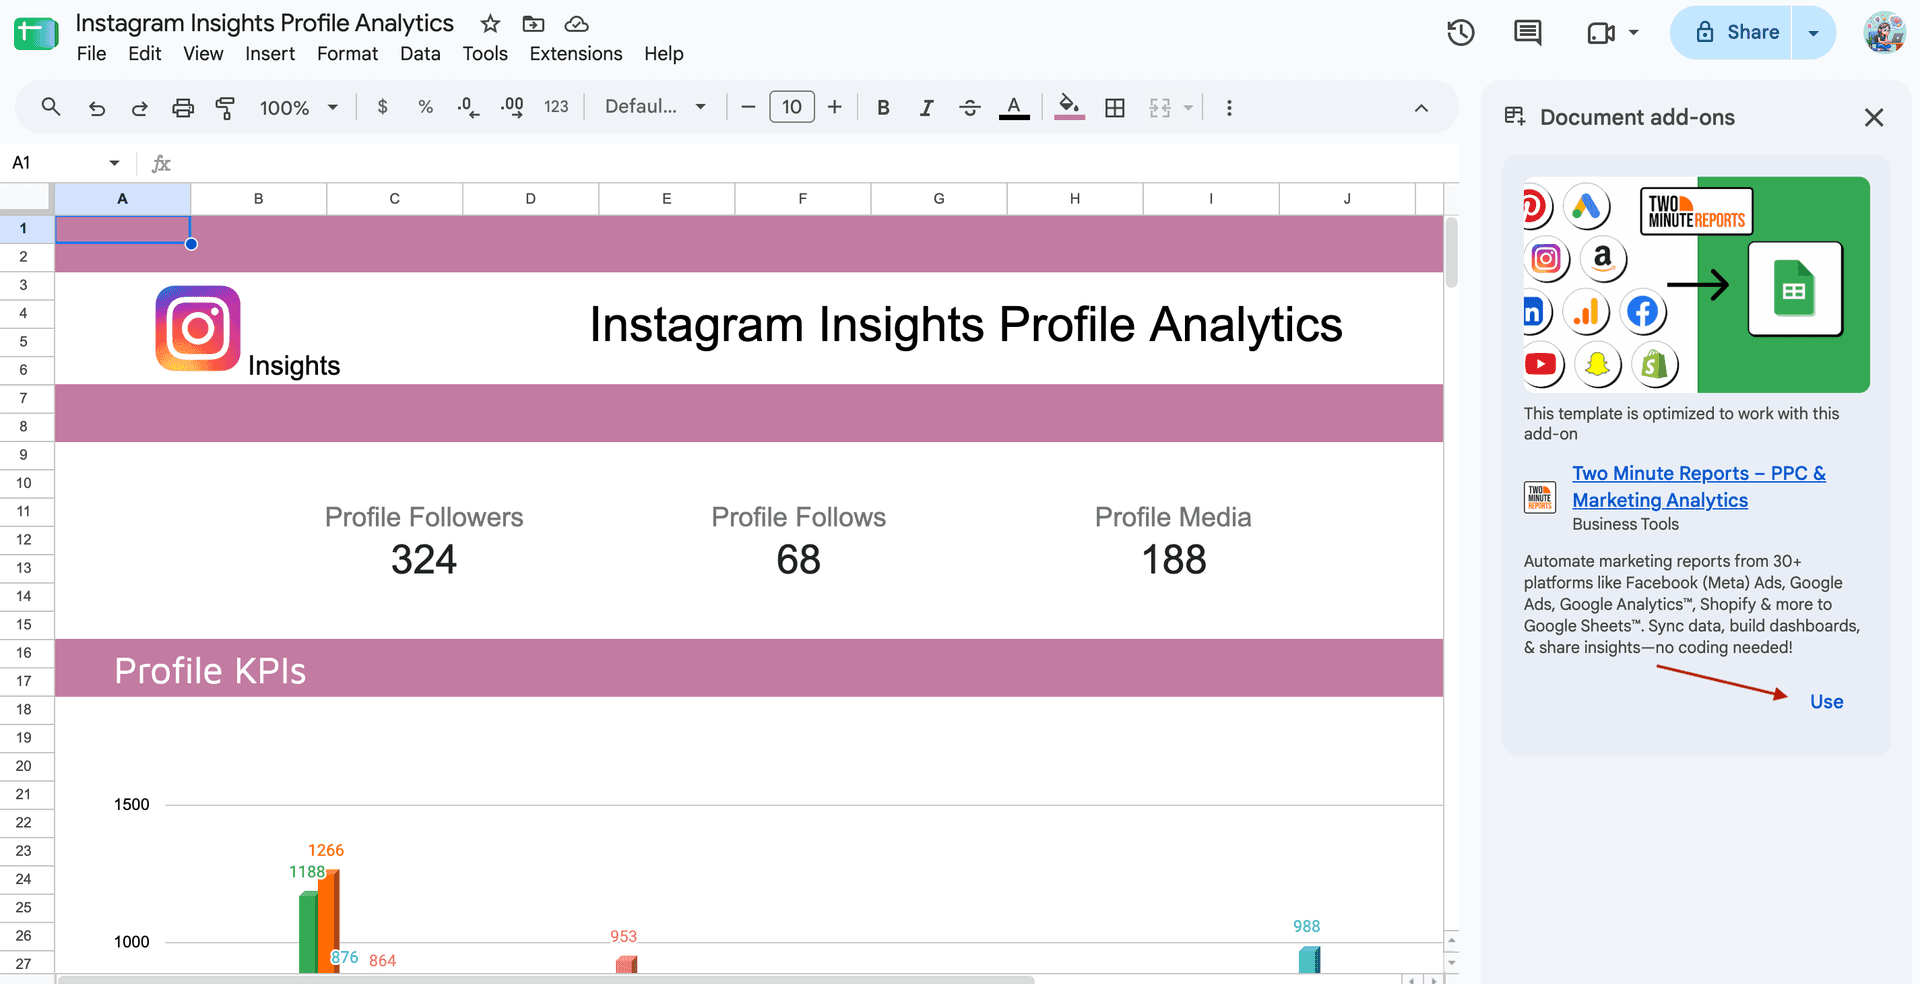Open Two Minute Reports Marketing Analytics link

[x=1698, y=487]
